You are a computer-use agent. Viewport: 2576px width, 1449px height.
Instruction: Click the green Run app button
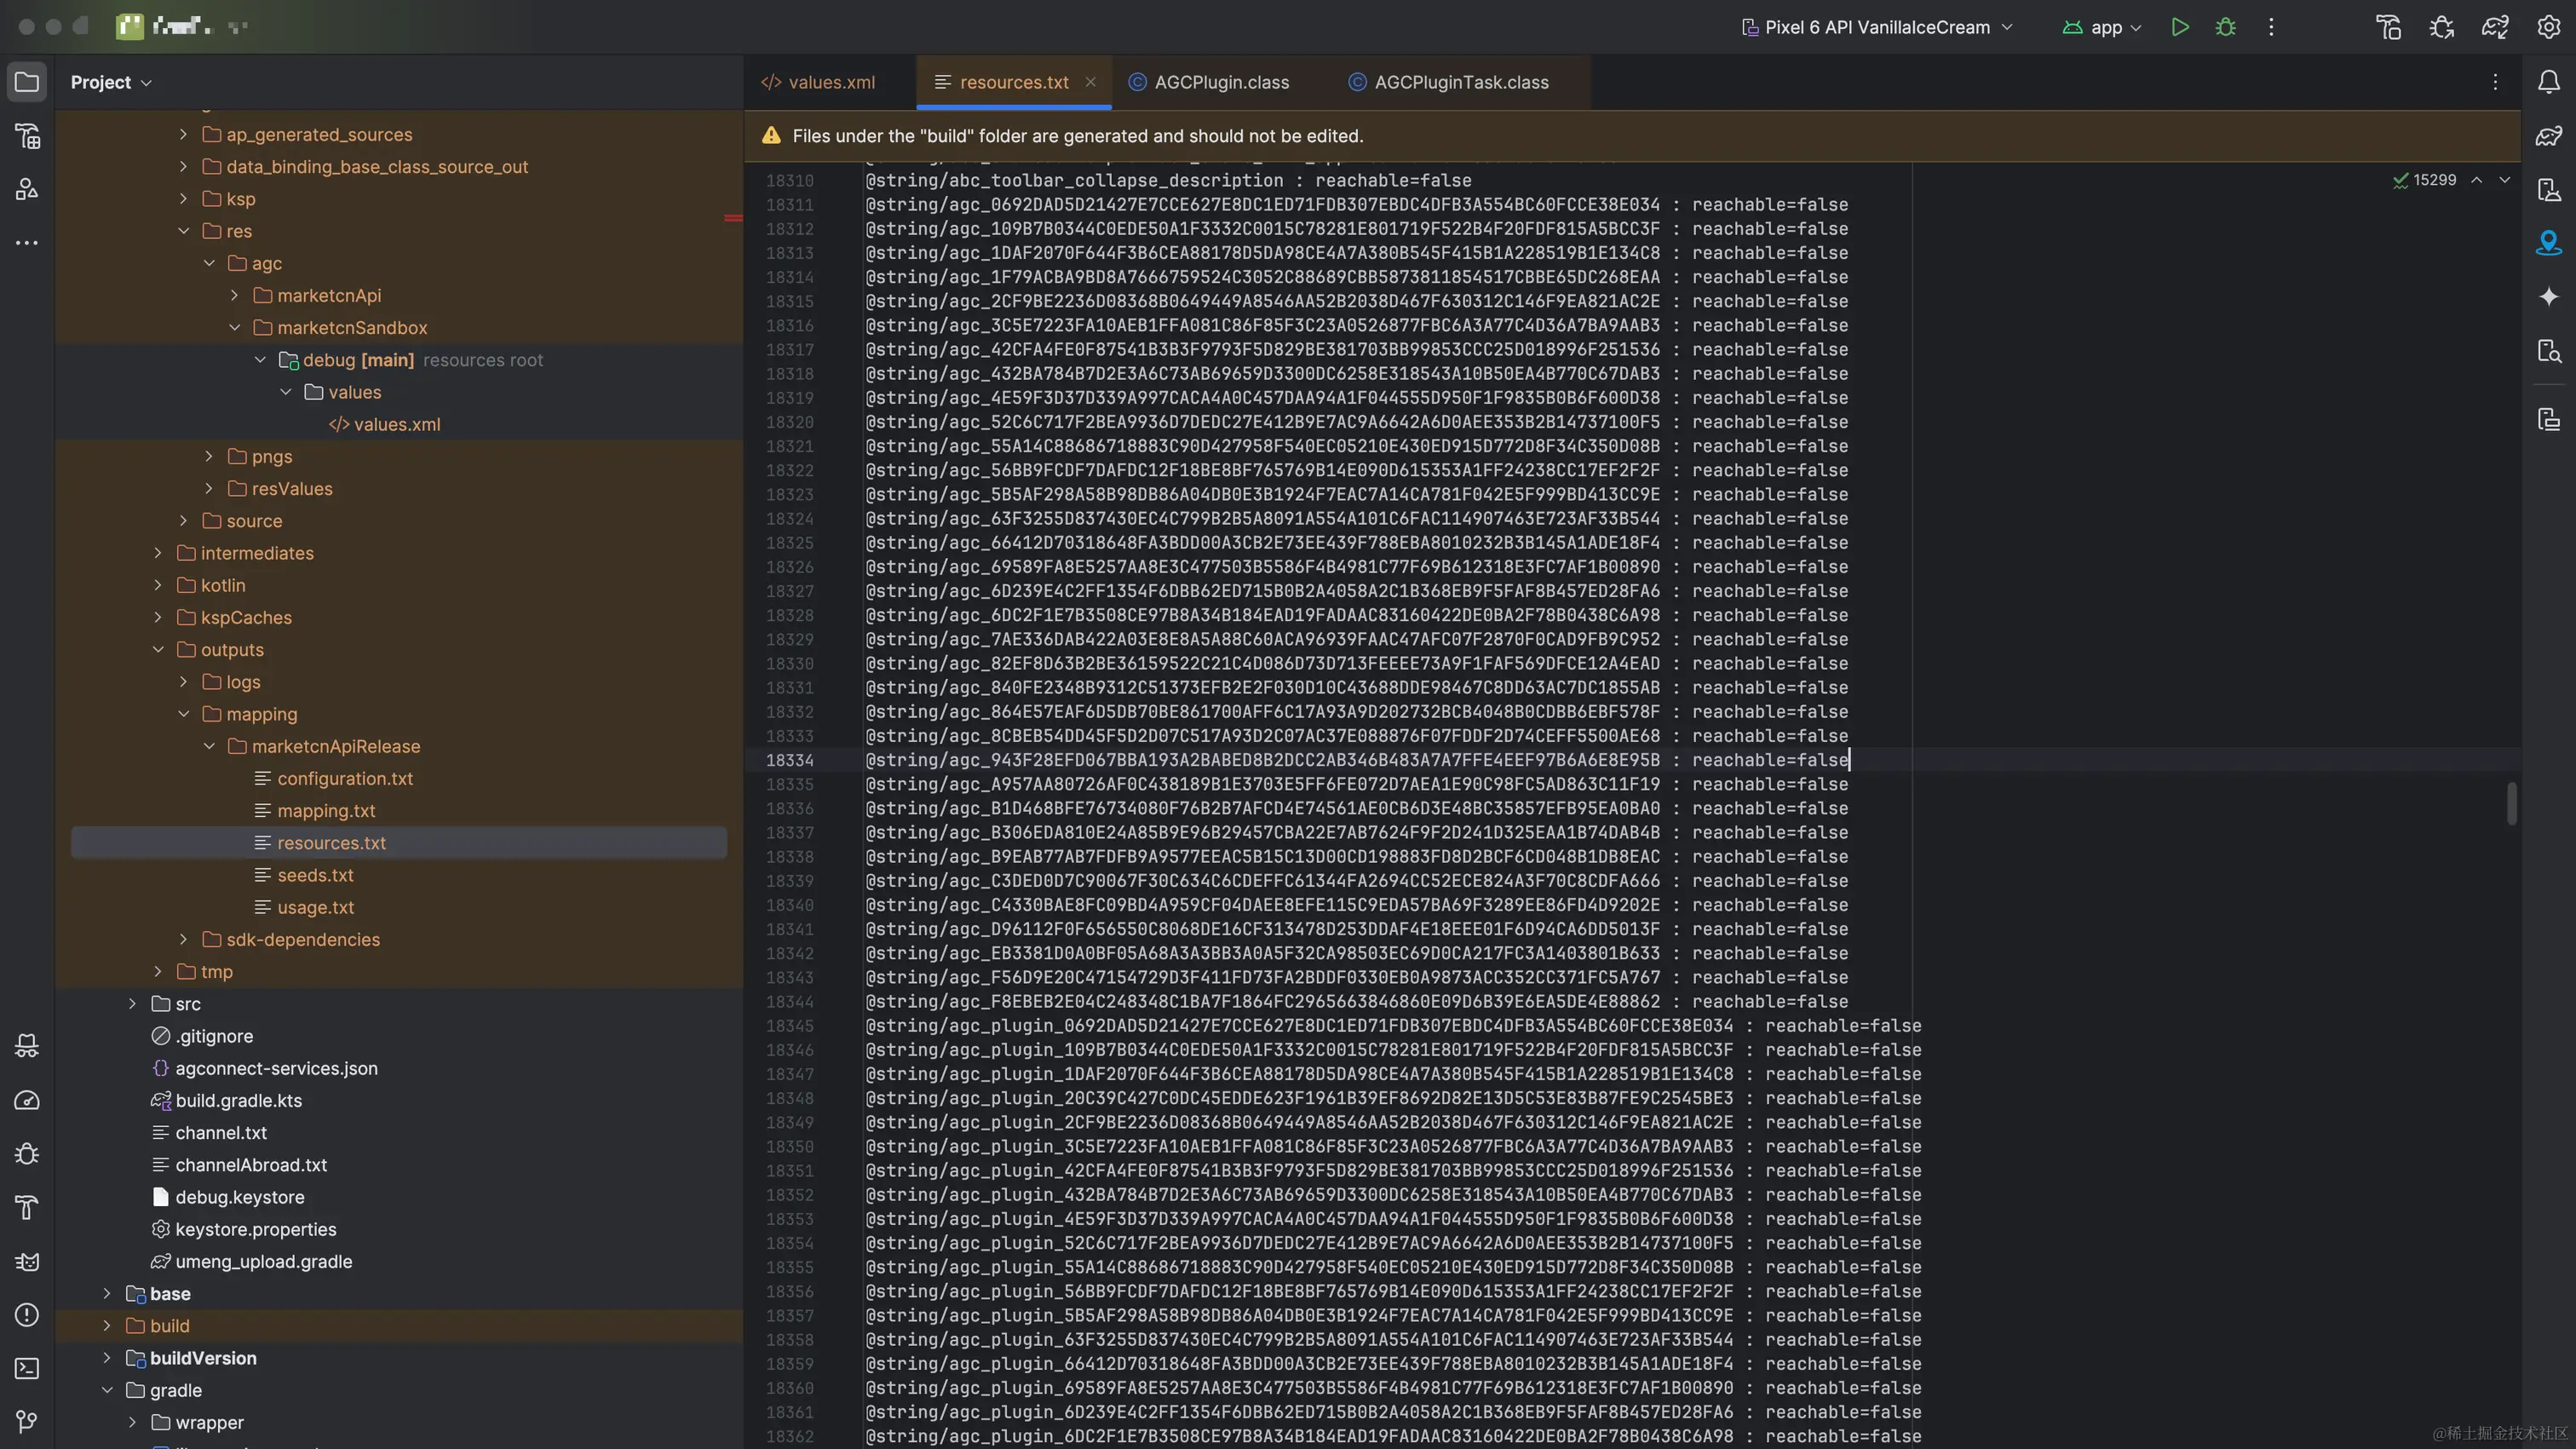(x=2180, y=27)
